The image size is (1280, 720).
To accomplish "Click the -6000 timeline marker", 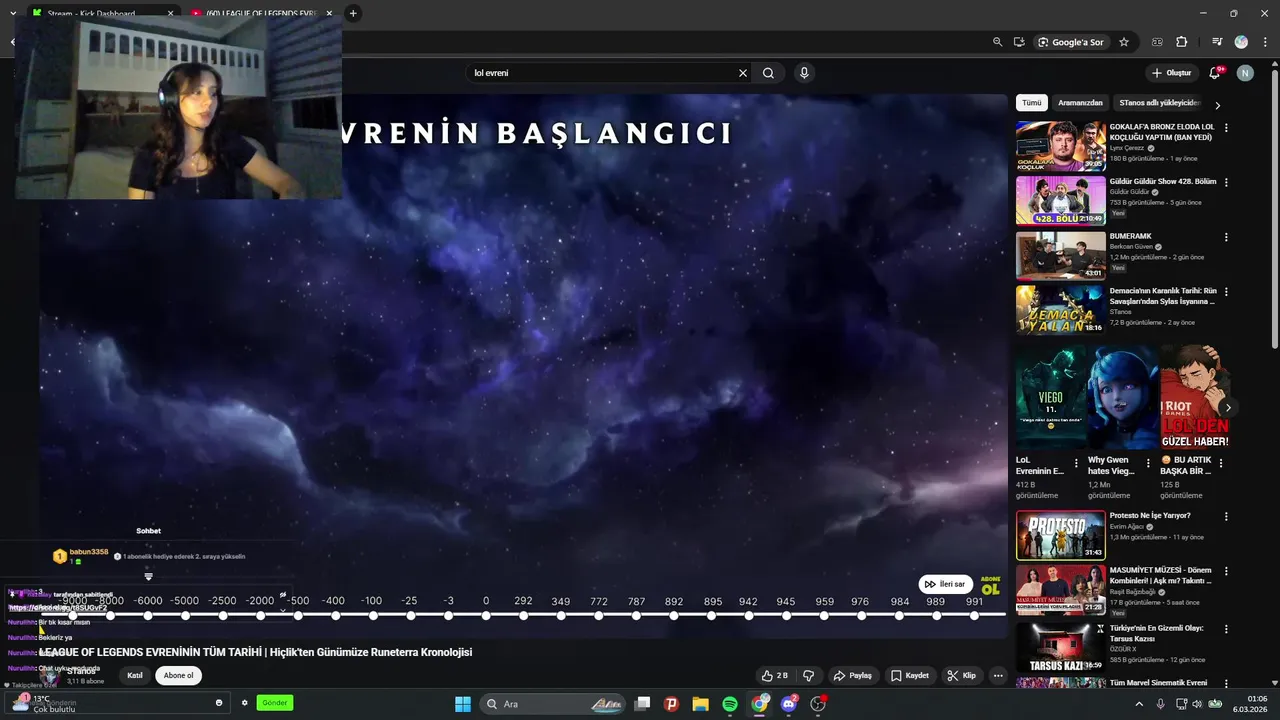I will pos(148,615).
